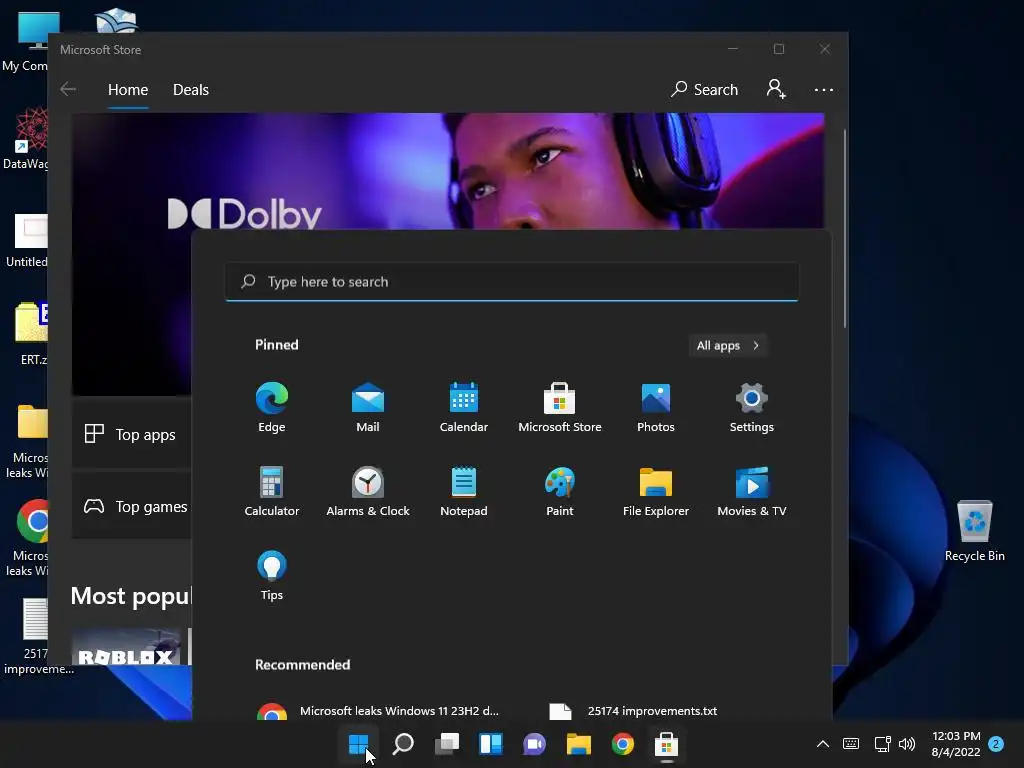Open My Computer desktop icon

click(25, 40)
